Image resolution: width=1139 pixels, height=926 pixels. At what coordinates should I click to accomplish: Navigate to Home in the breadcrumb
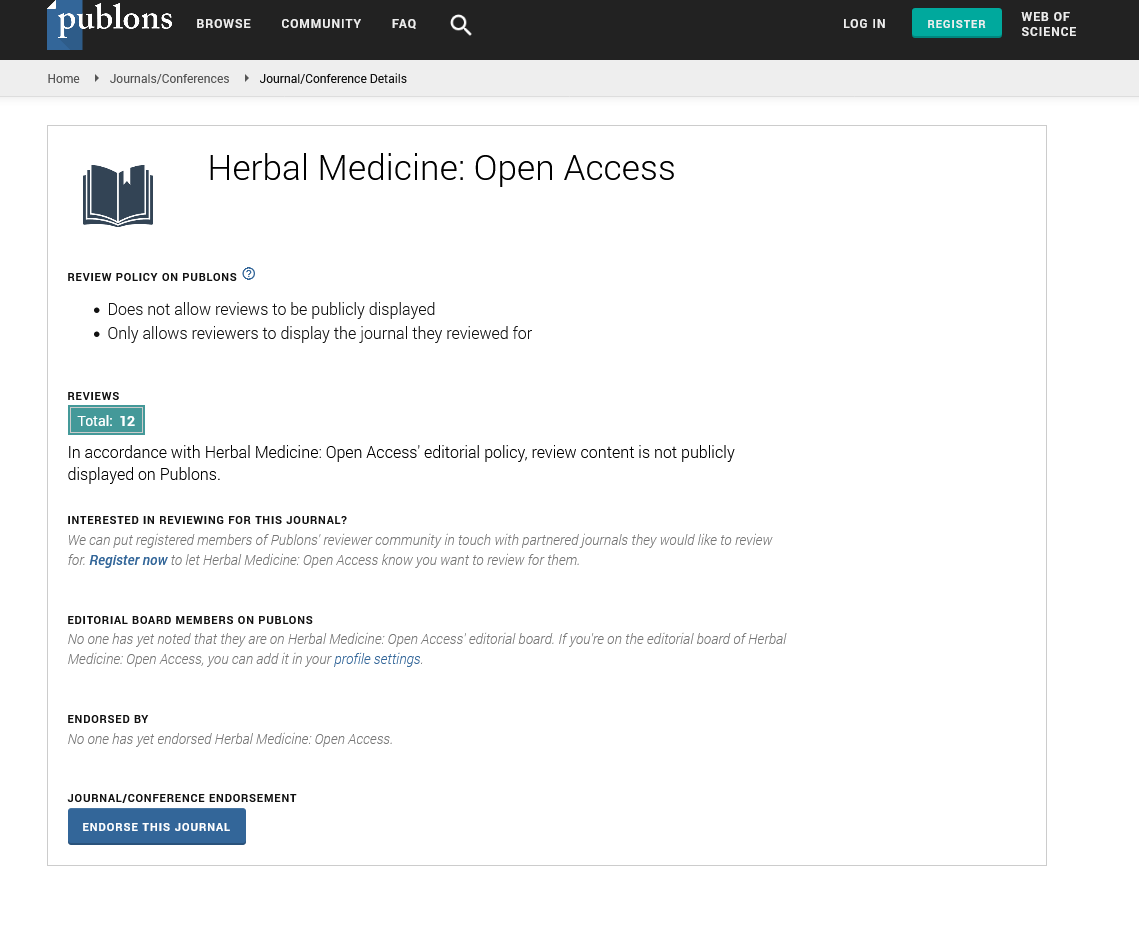coord(63,79)
